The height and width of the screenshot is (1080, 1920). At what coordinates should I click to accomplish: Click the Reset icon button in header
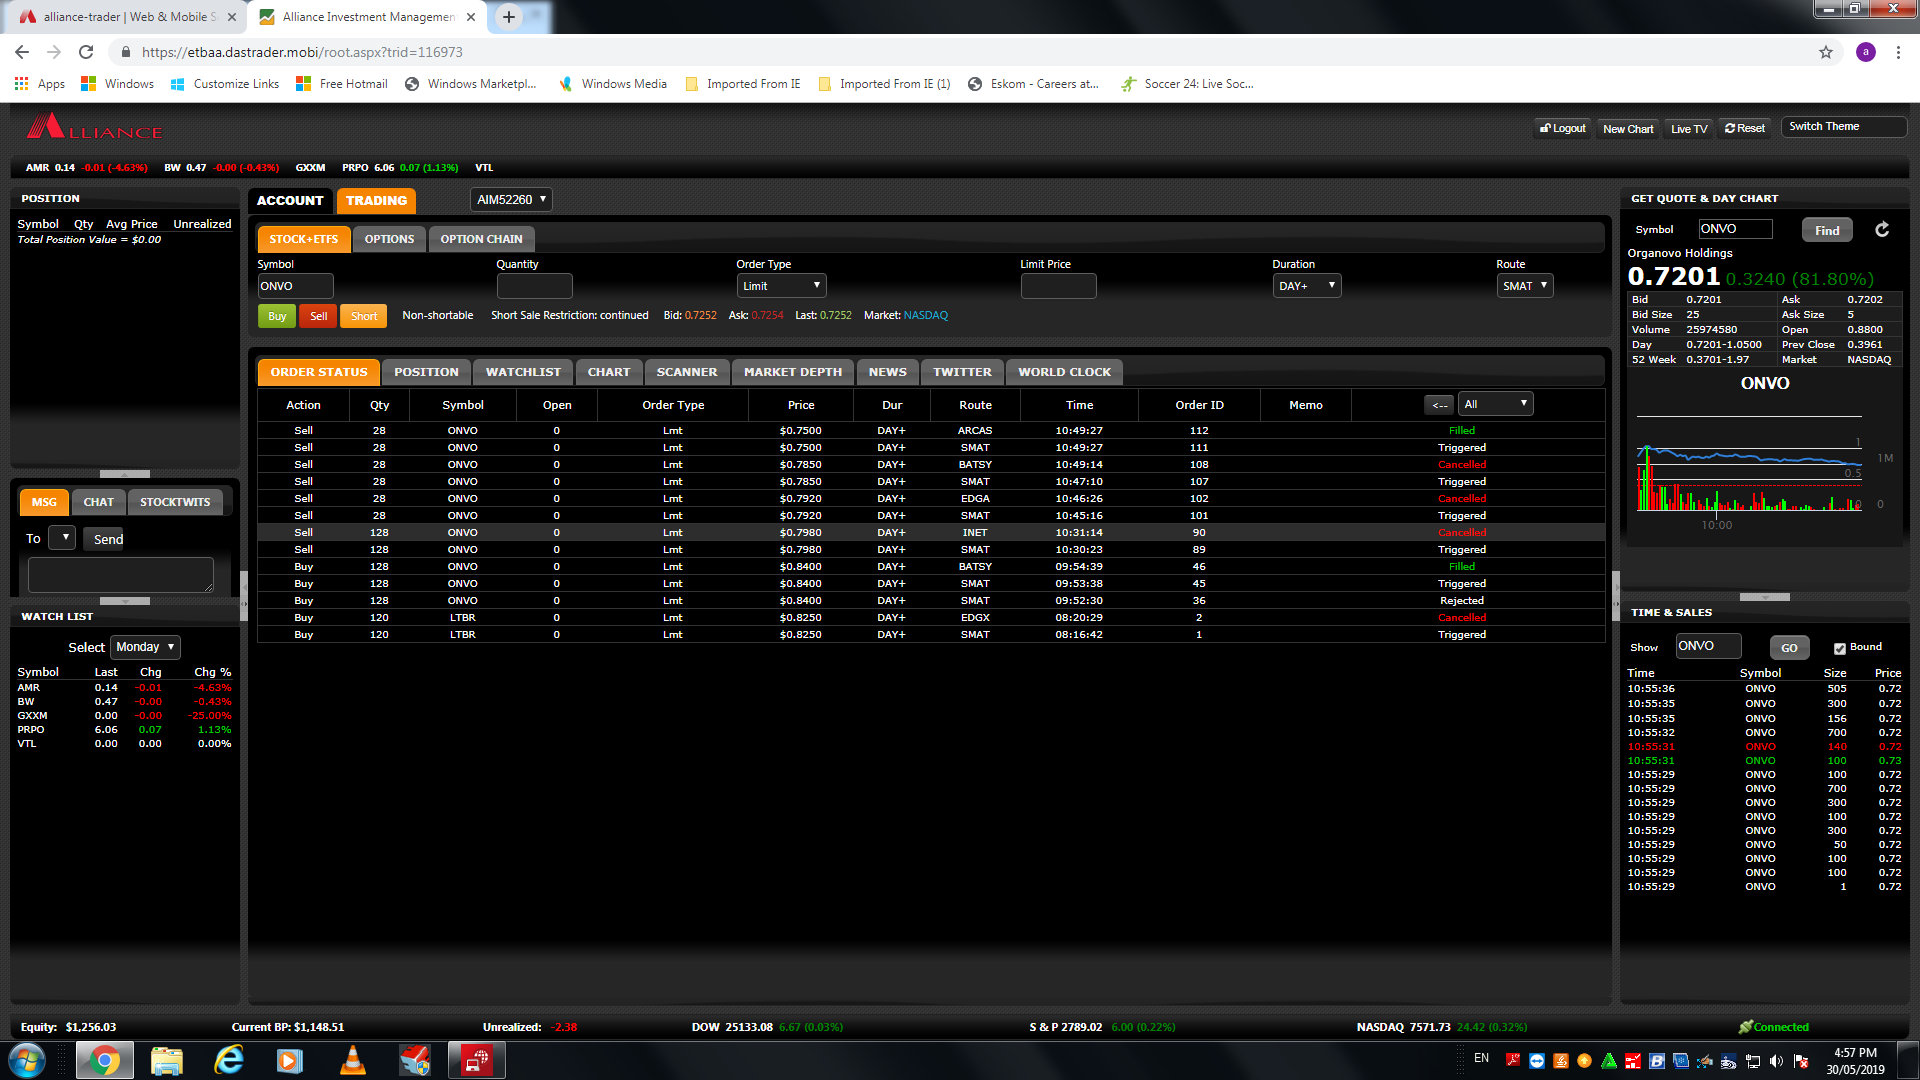click(x=1745, y=128)
